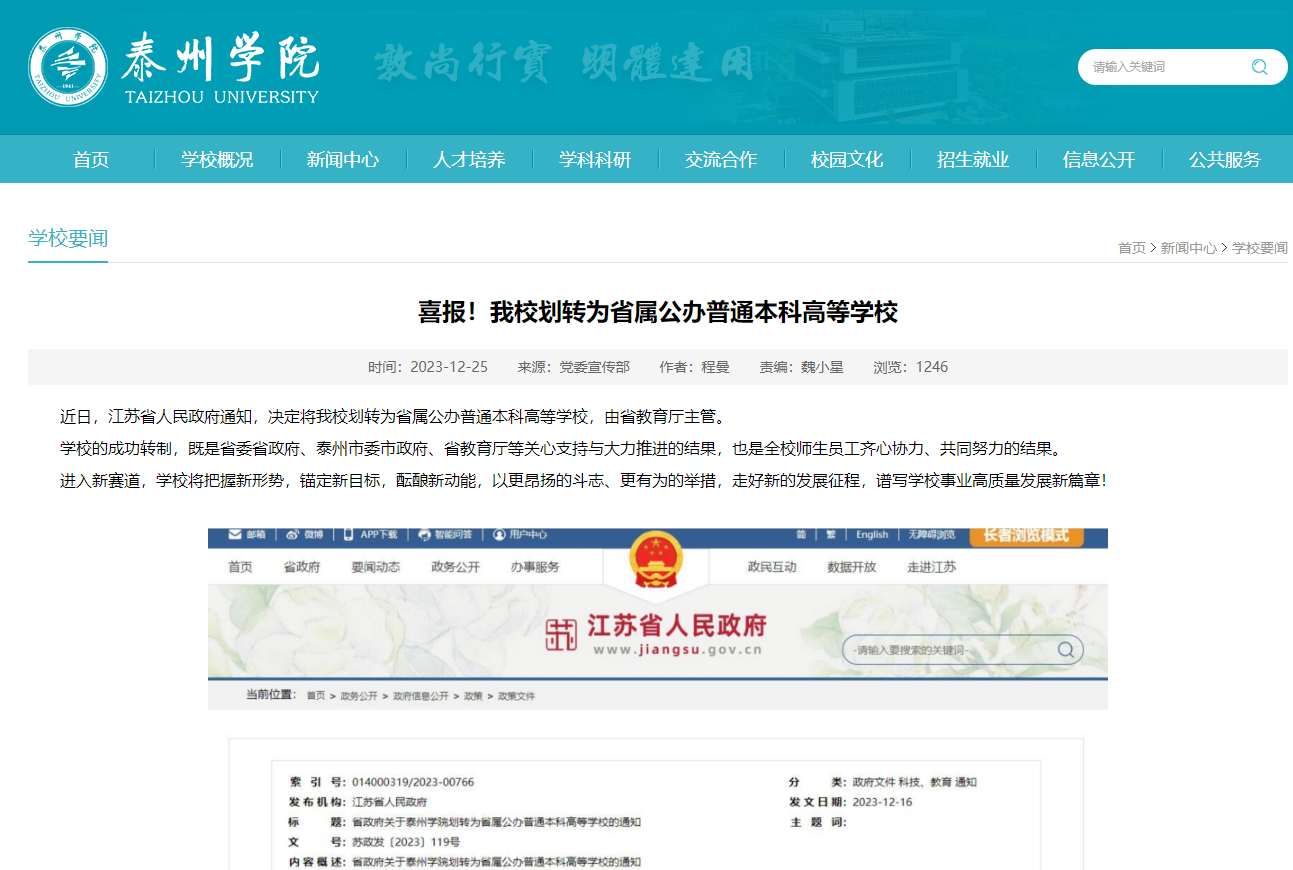Click 走进江苏 in embedded government menu
This screenshot has height=870, width=1293.
coord(932,567)
